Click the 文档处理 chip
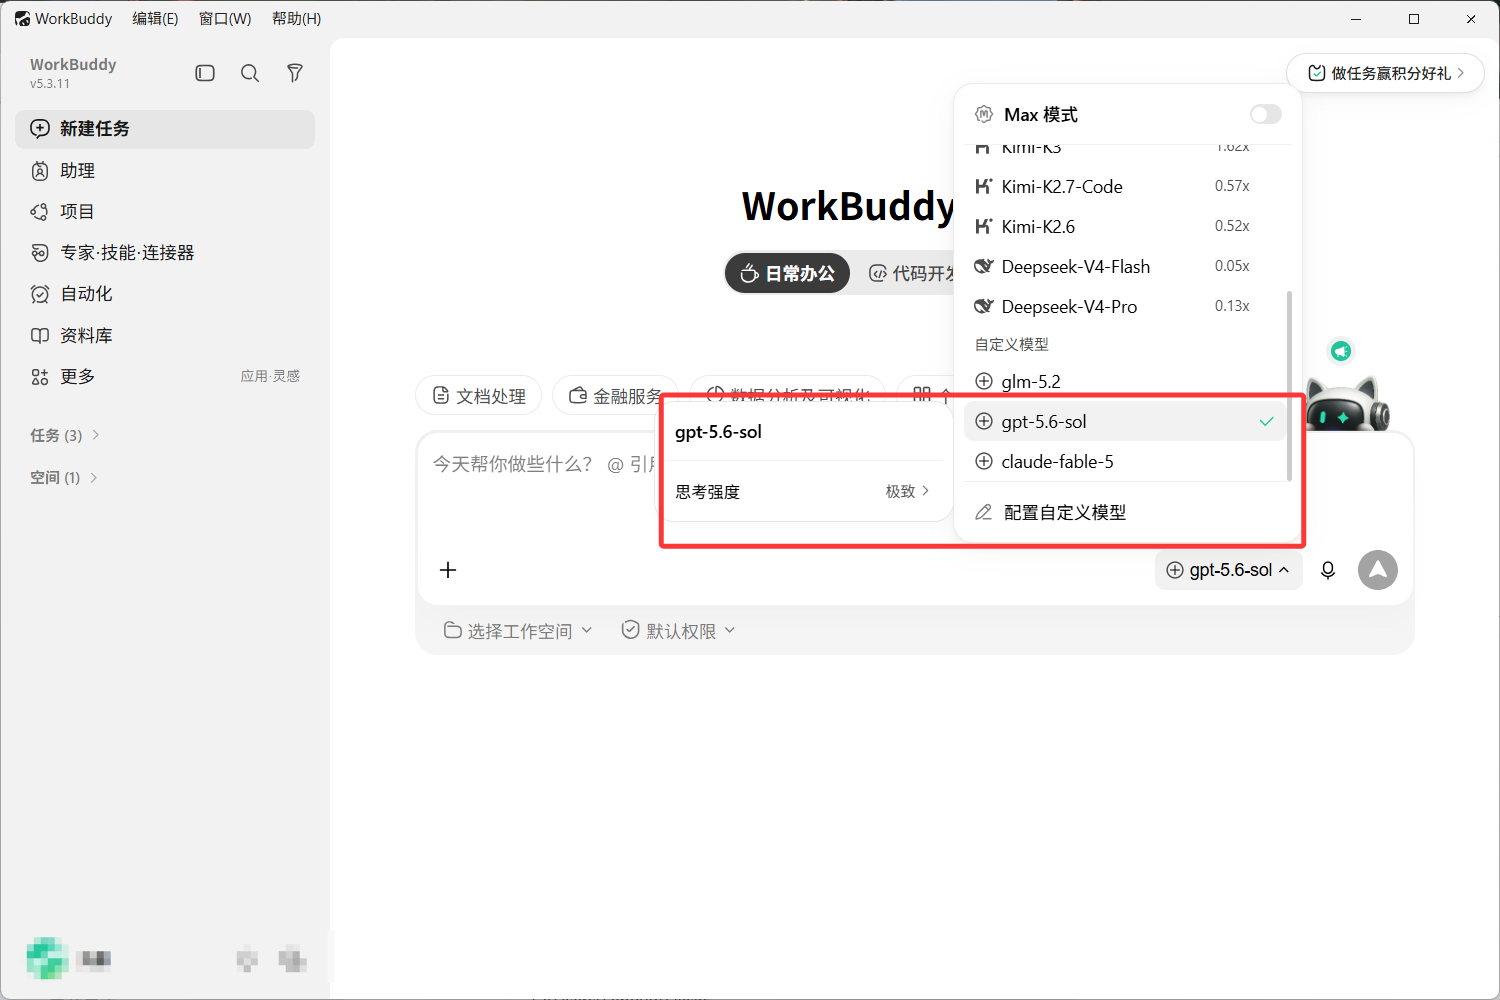Viewport: 1500px width, 1000px height. 478,396
